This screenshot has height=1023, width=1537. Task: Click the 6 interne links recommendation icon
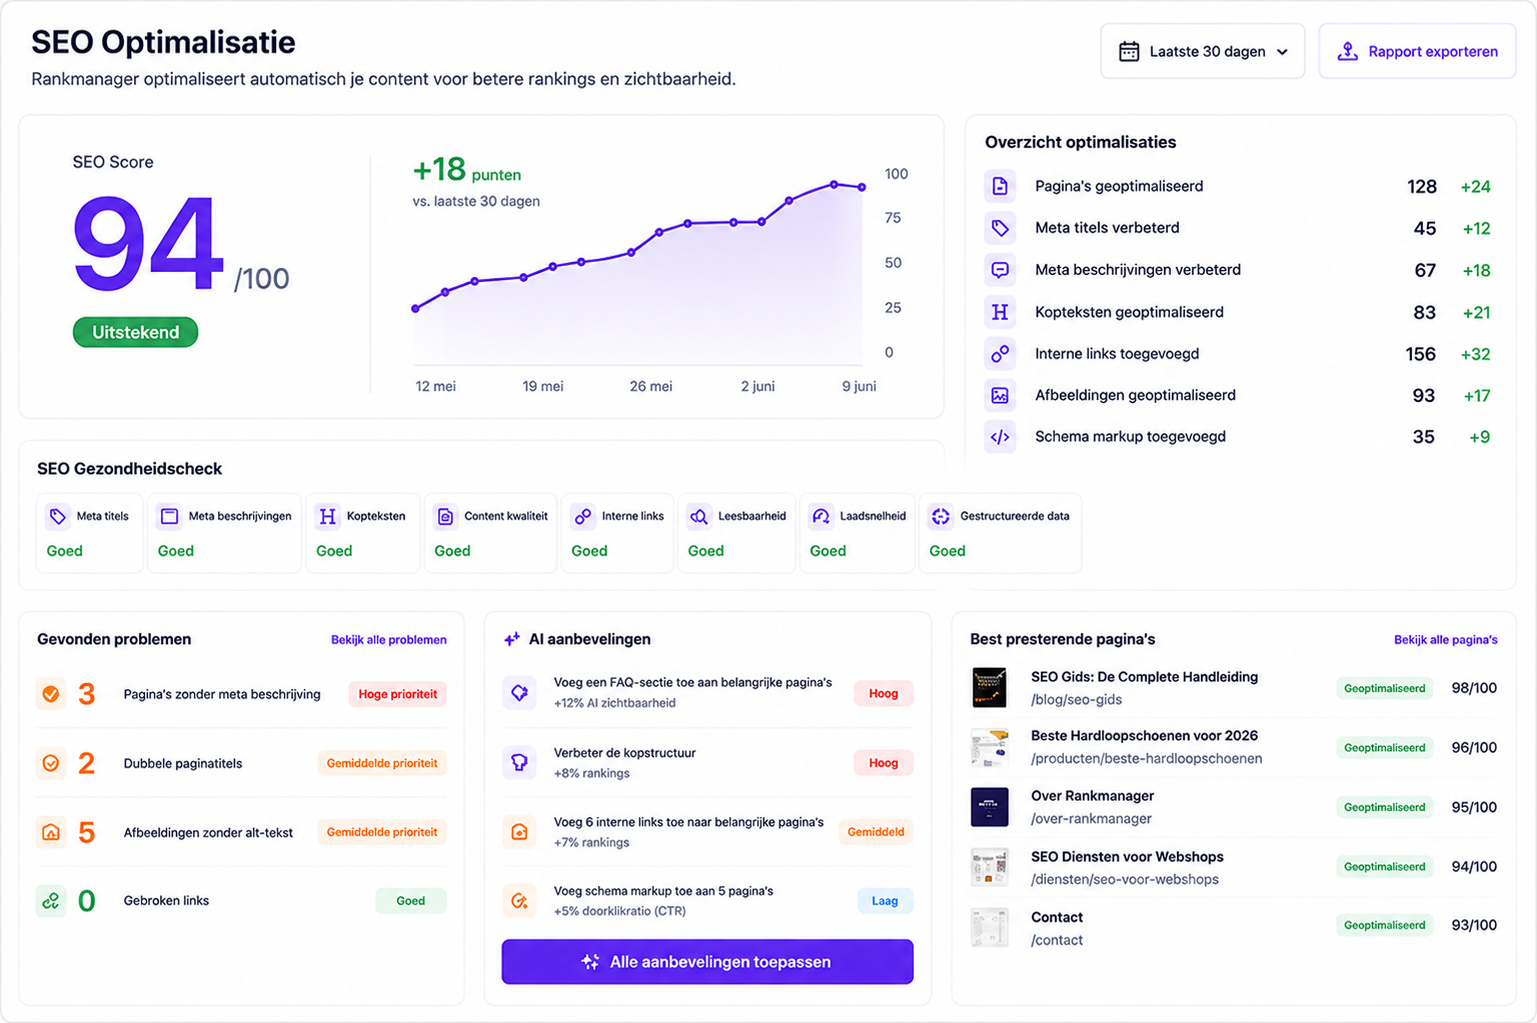(x=520, y=832)
